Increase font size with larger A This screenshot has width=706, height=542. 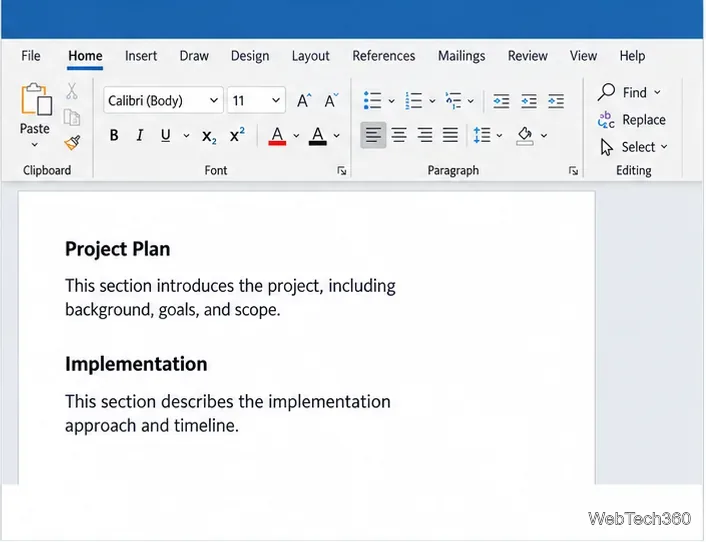pyautogui.click(x=304, y=100)
